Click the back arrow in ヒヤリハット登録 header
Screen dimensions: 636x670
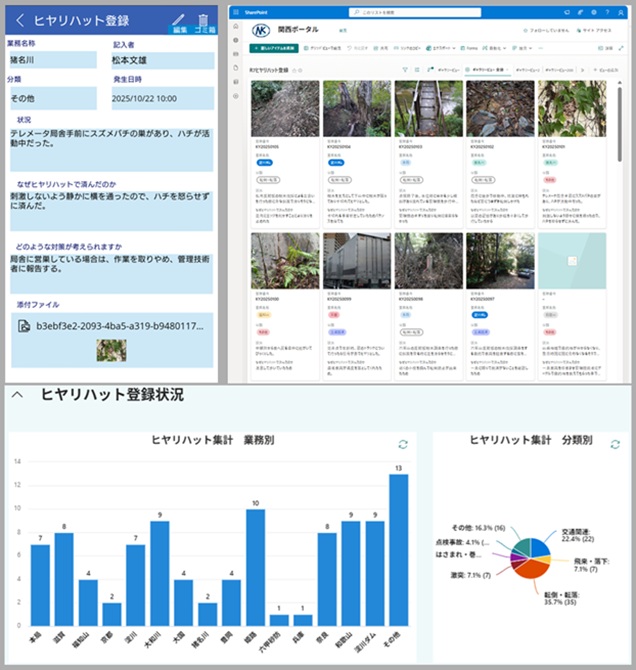click(18, 20)
